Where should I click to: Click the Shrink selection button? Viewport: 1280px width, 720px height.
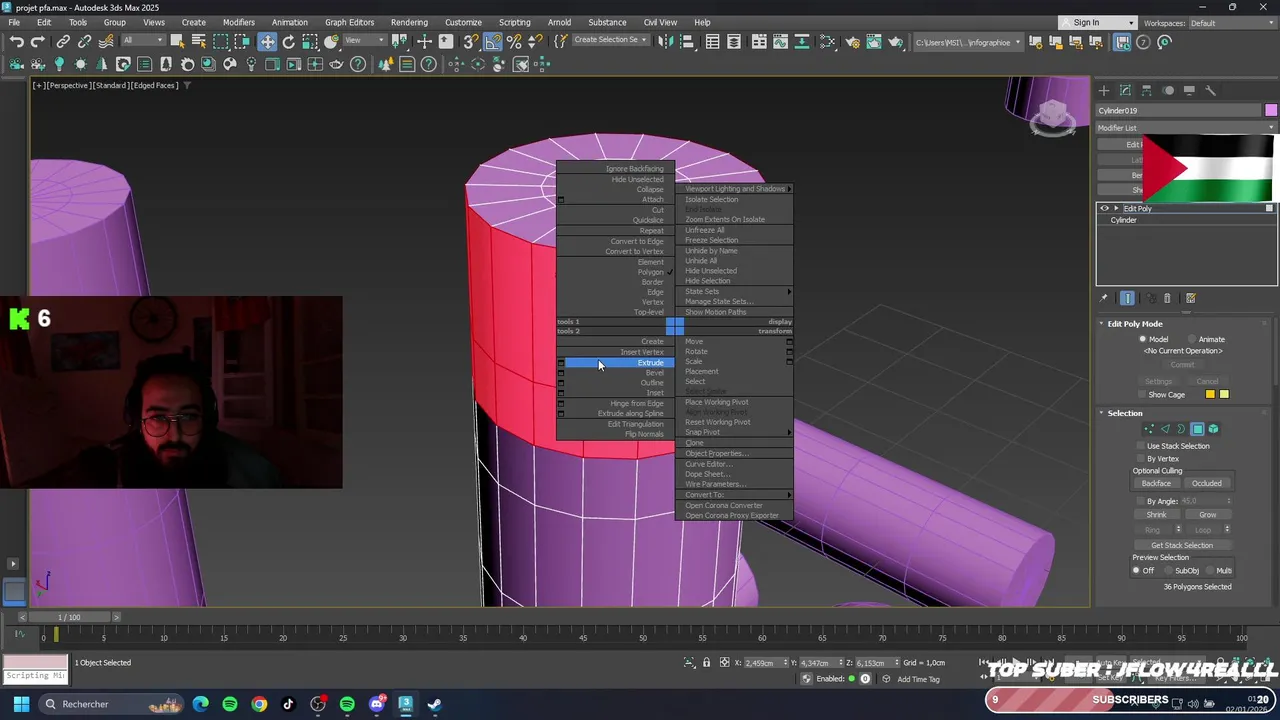tap(1157, 515)
